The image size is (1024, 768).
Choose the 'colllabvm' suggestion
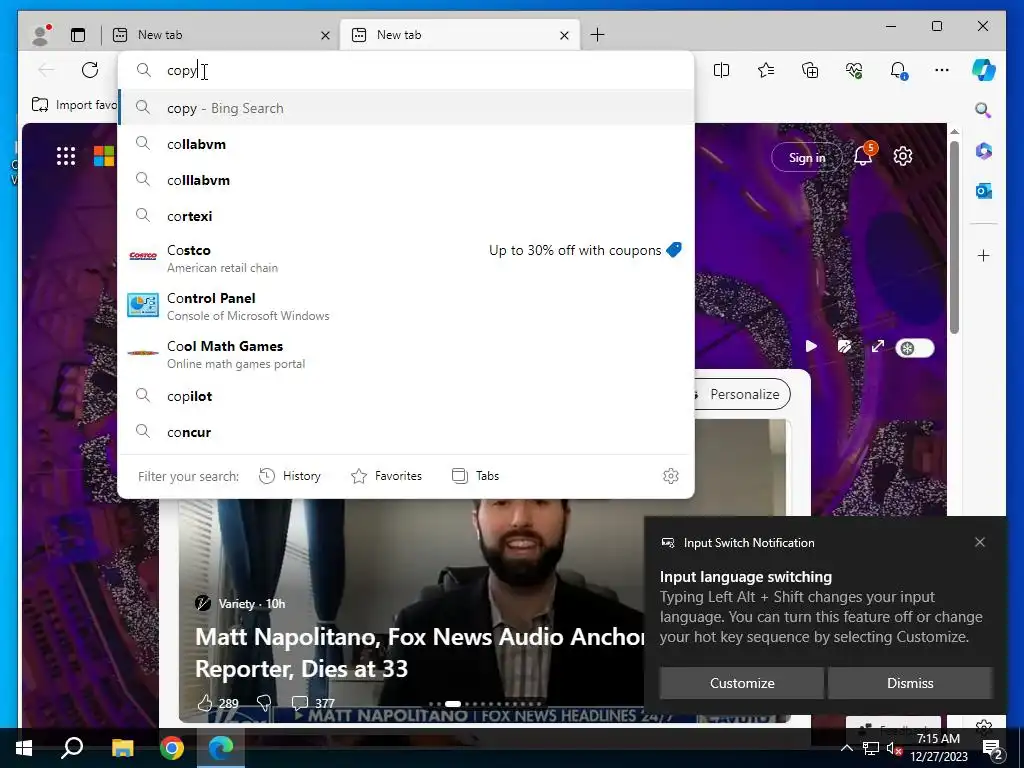tap(406, 180)
